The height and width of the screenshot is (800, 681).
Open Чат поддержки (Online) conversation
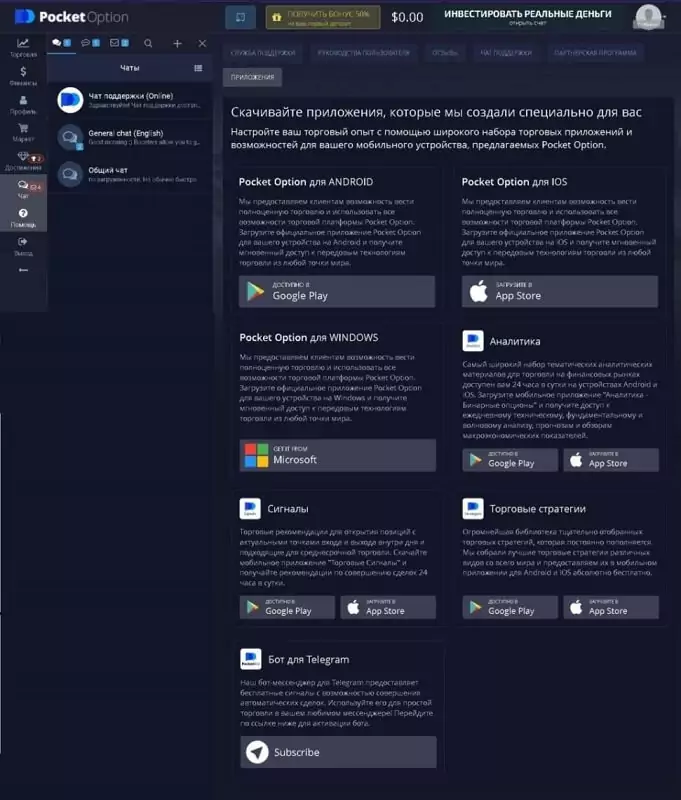pos(128,100)
